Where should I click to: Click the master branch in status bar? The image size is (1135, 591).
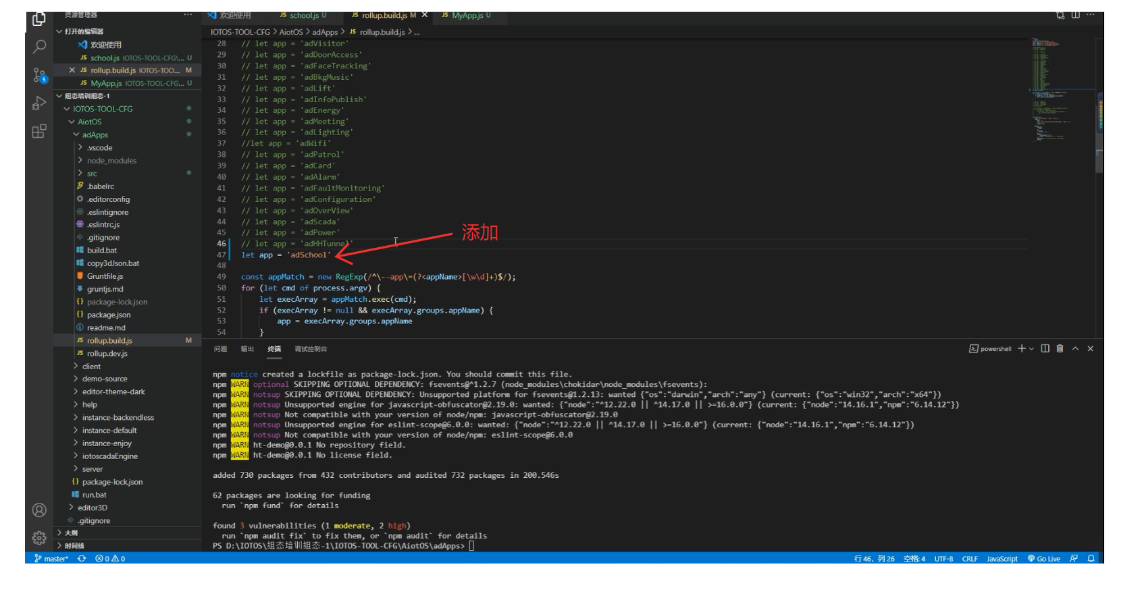point(52,559)
